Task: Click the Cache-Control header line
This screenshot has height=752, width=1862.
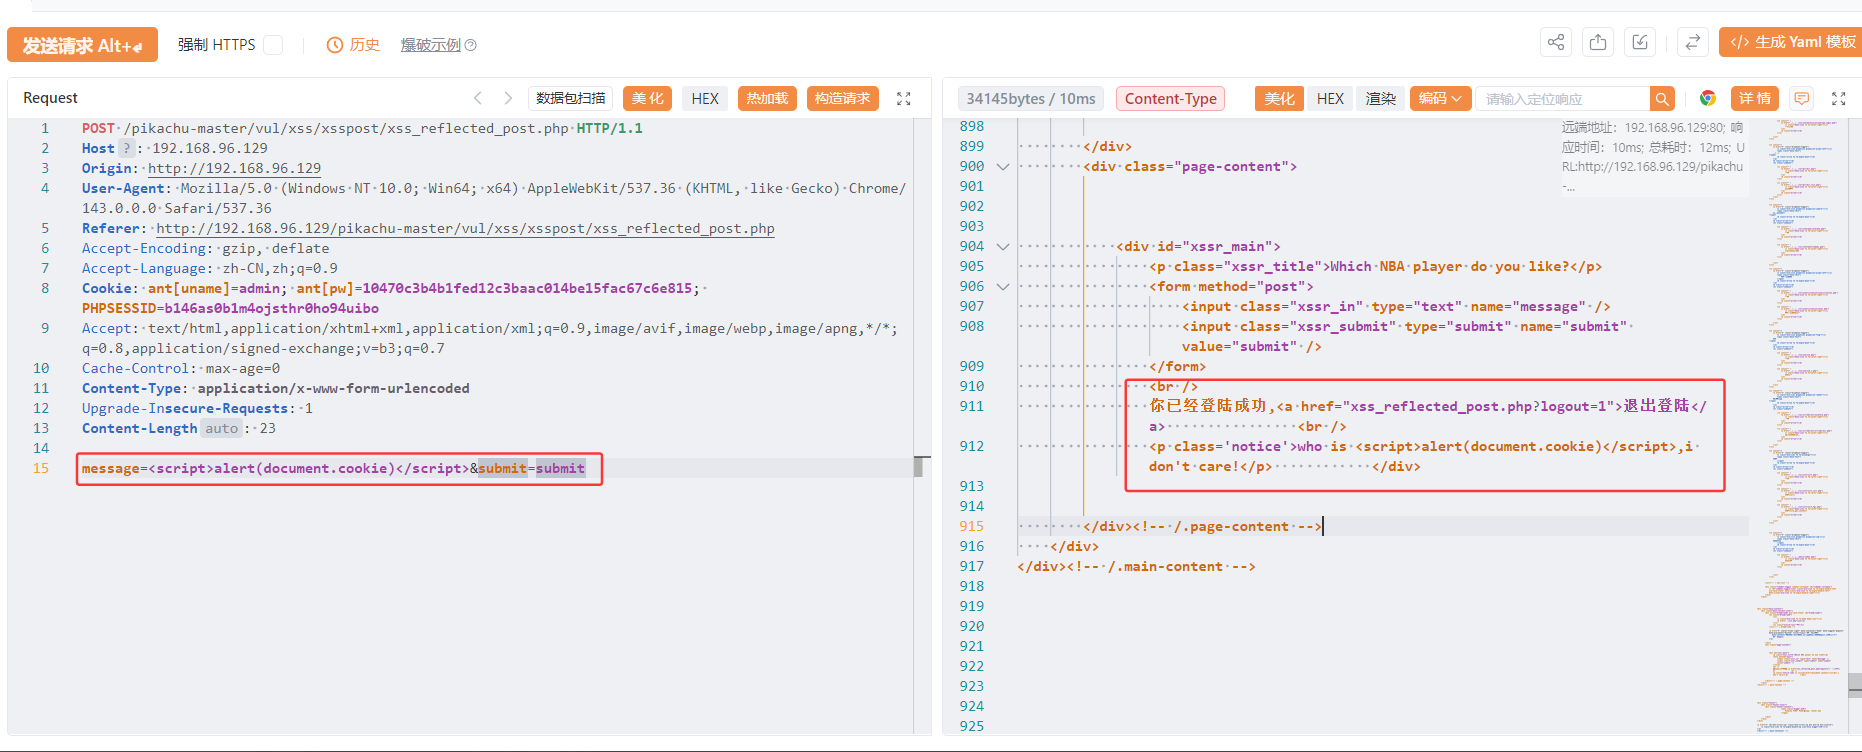Action: click(x=181, y=368)
